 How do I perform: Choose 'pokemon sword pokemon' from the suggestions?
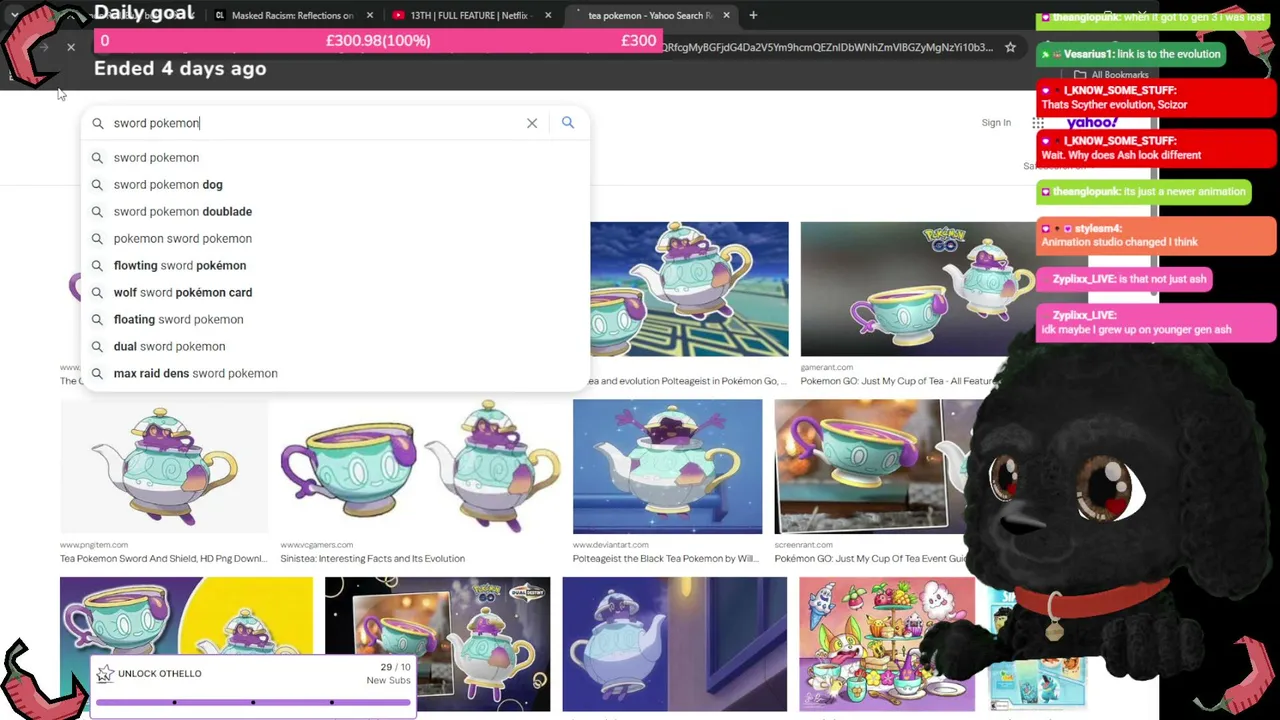point(336,238)
